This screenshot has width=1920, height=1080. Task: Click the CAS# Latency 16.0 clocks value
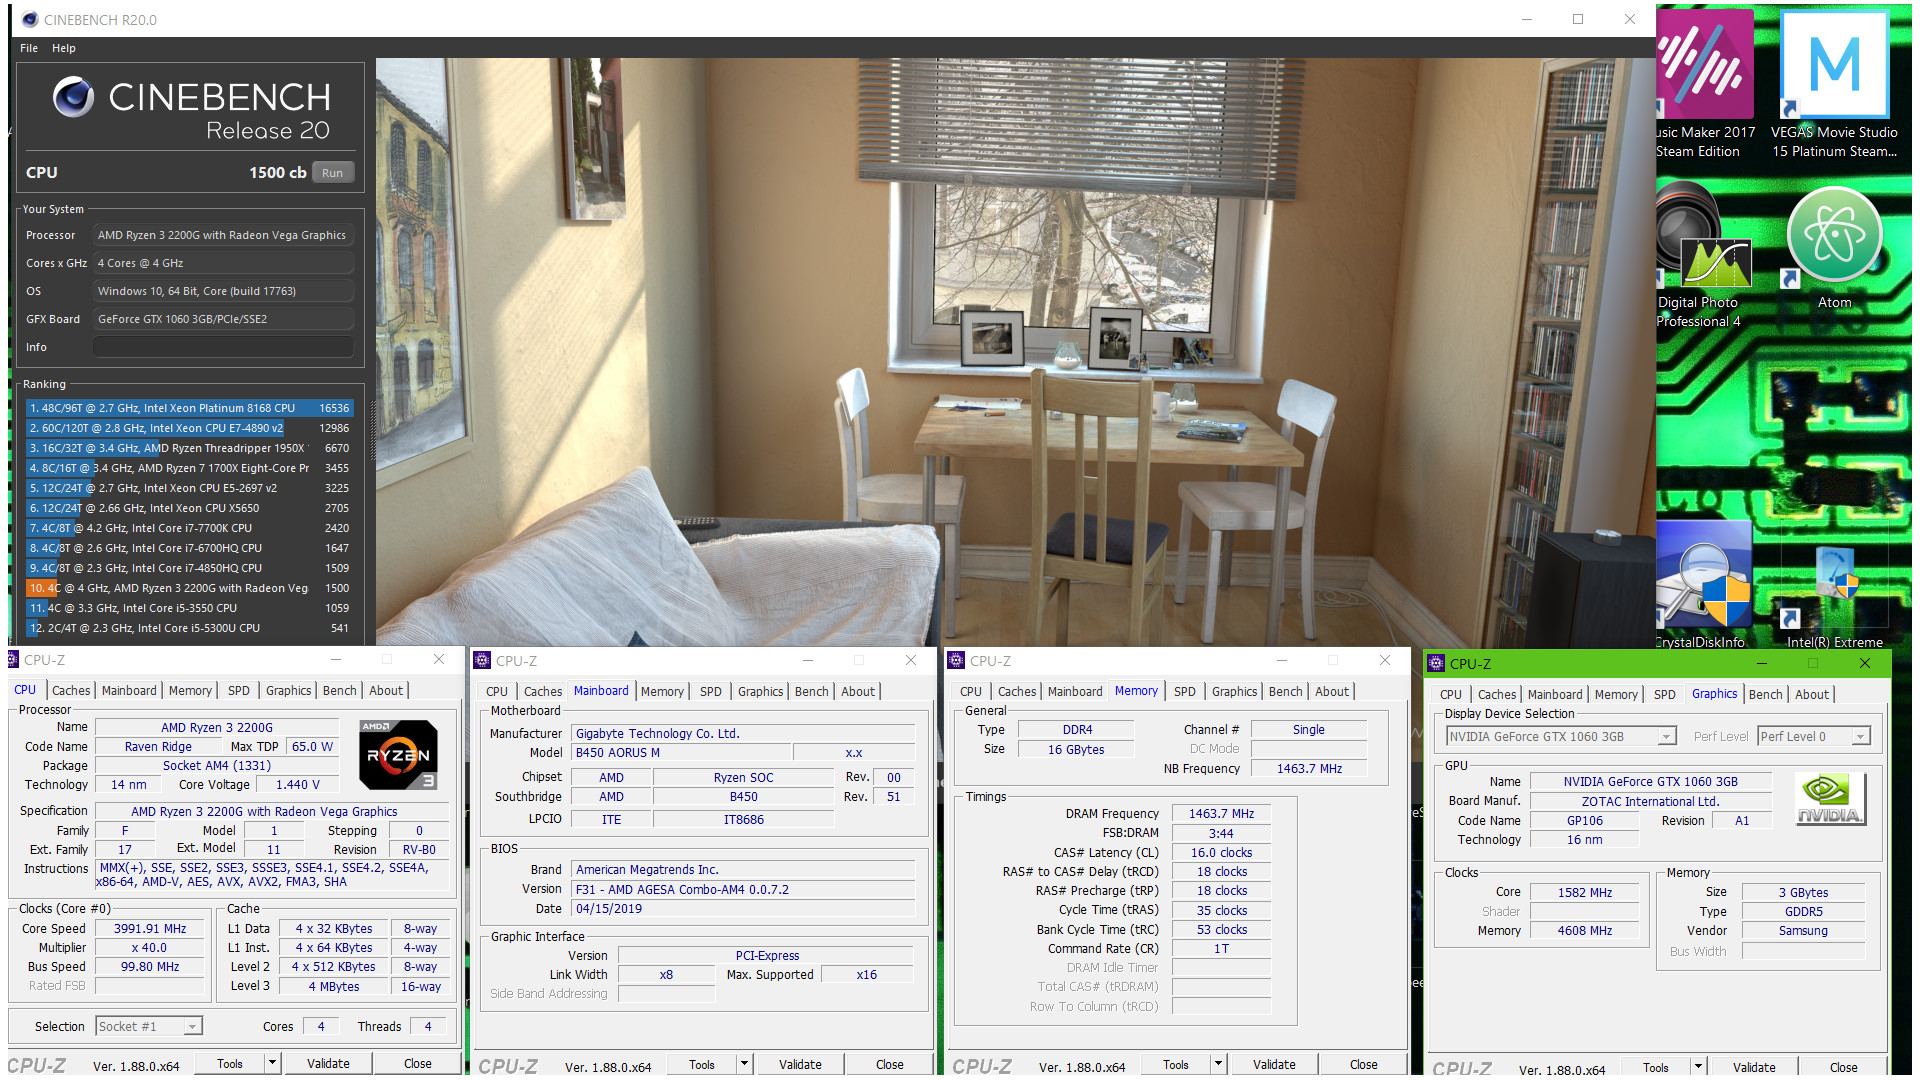pos(1221,852)
